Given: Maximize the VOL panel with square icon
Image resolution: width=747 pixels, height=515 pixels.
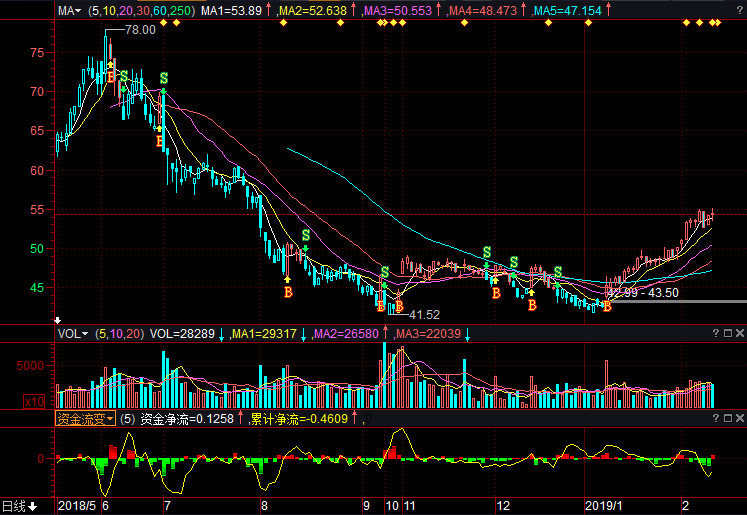Looking at the screenshot, I should (727, 333).
